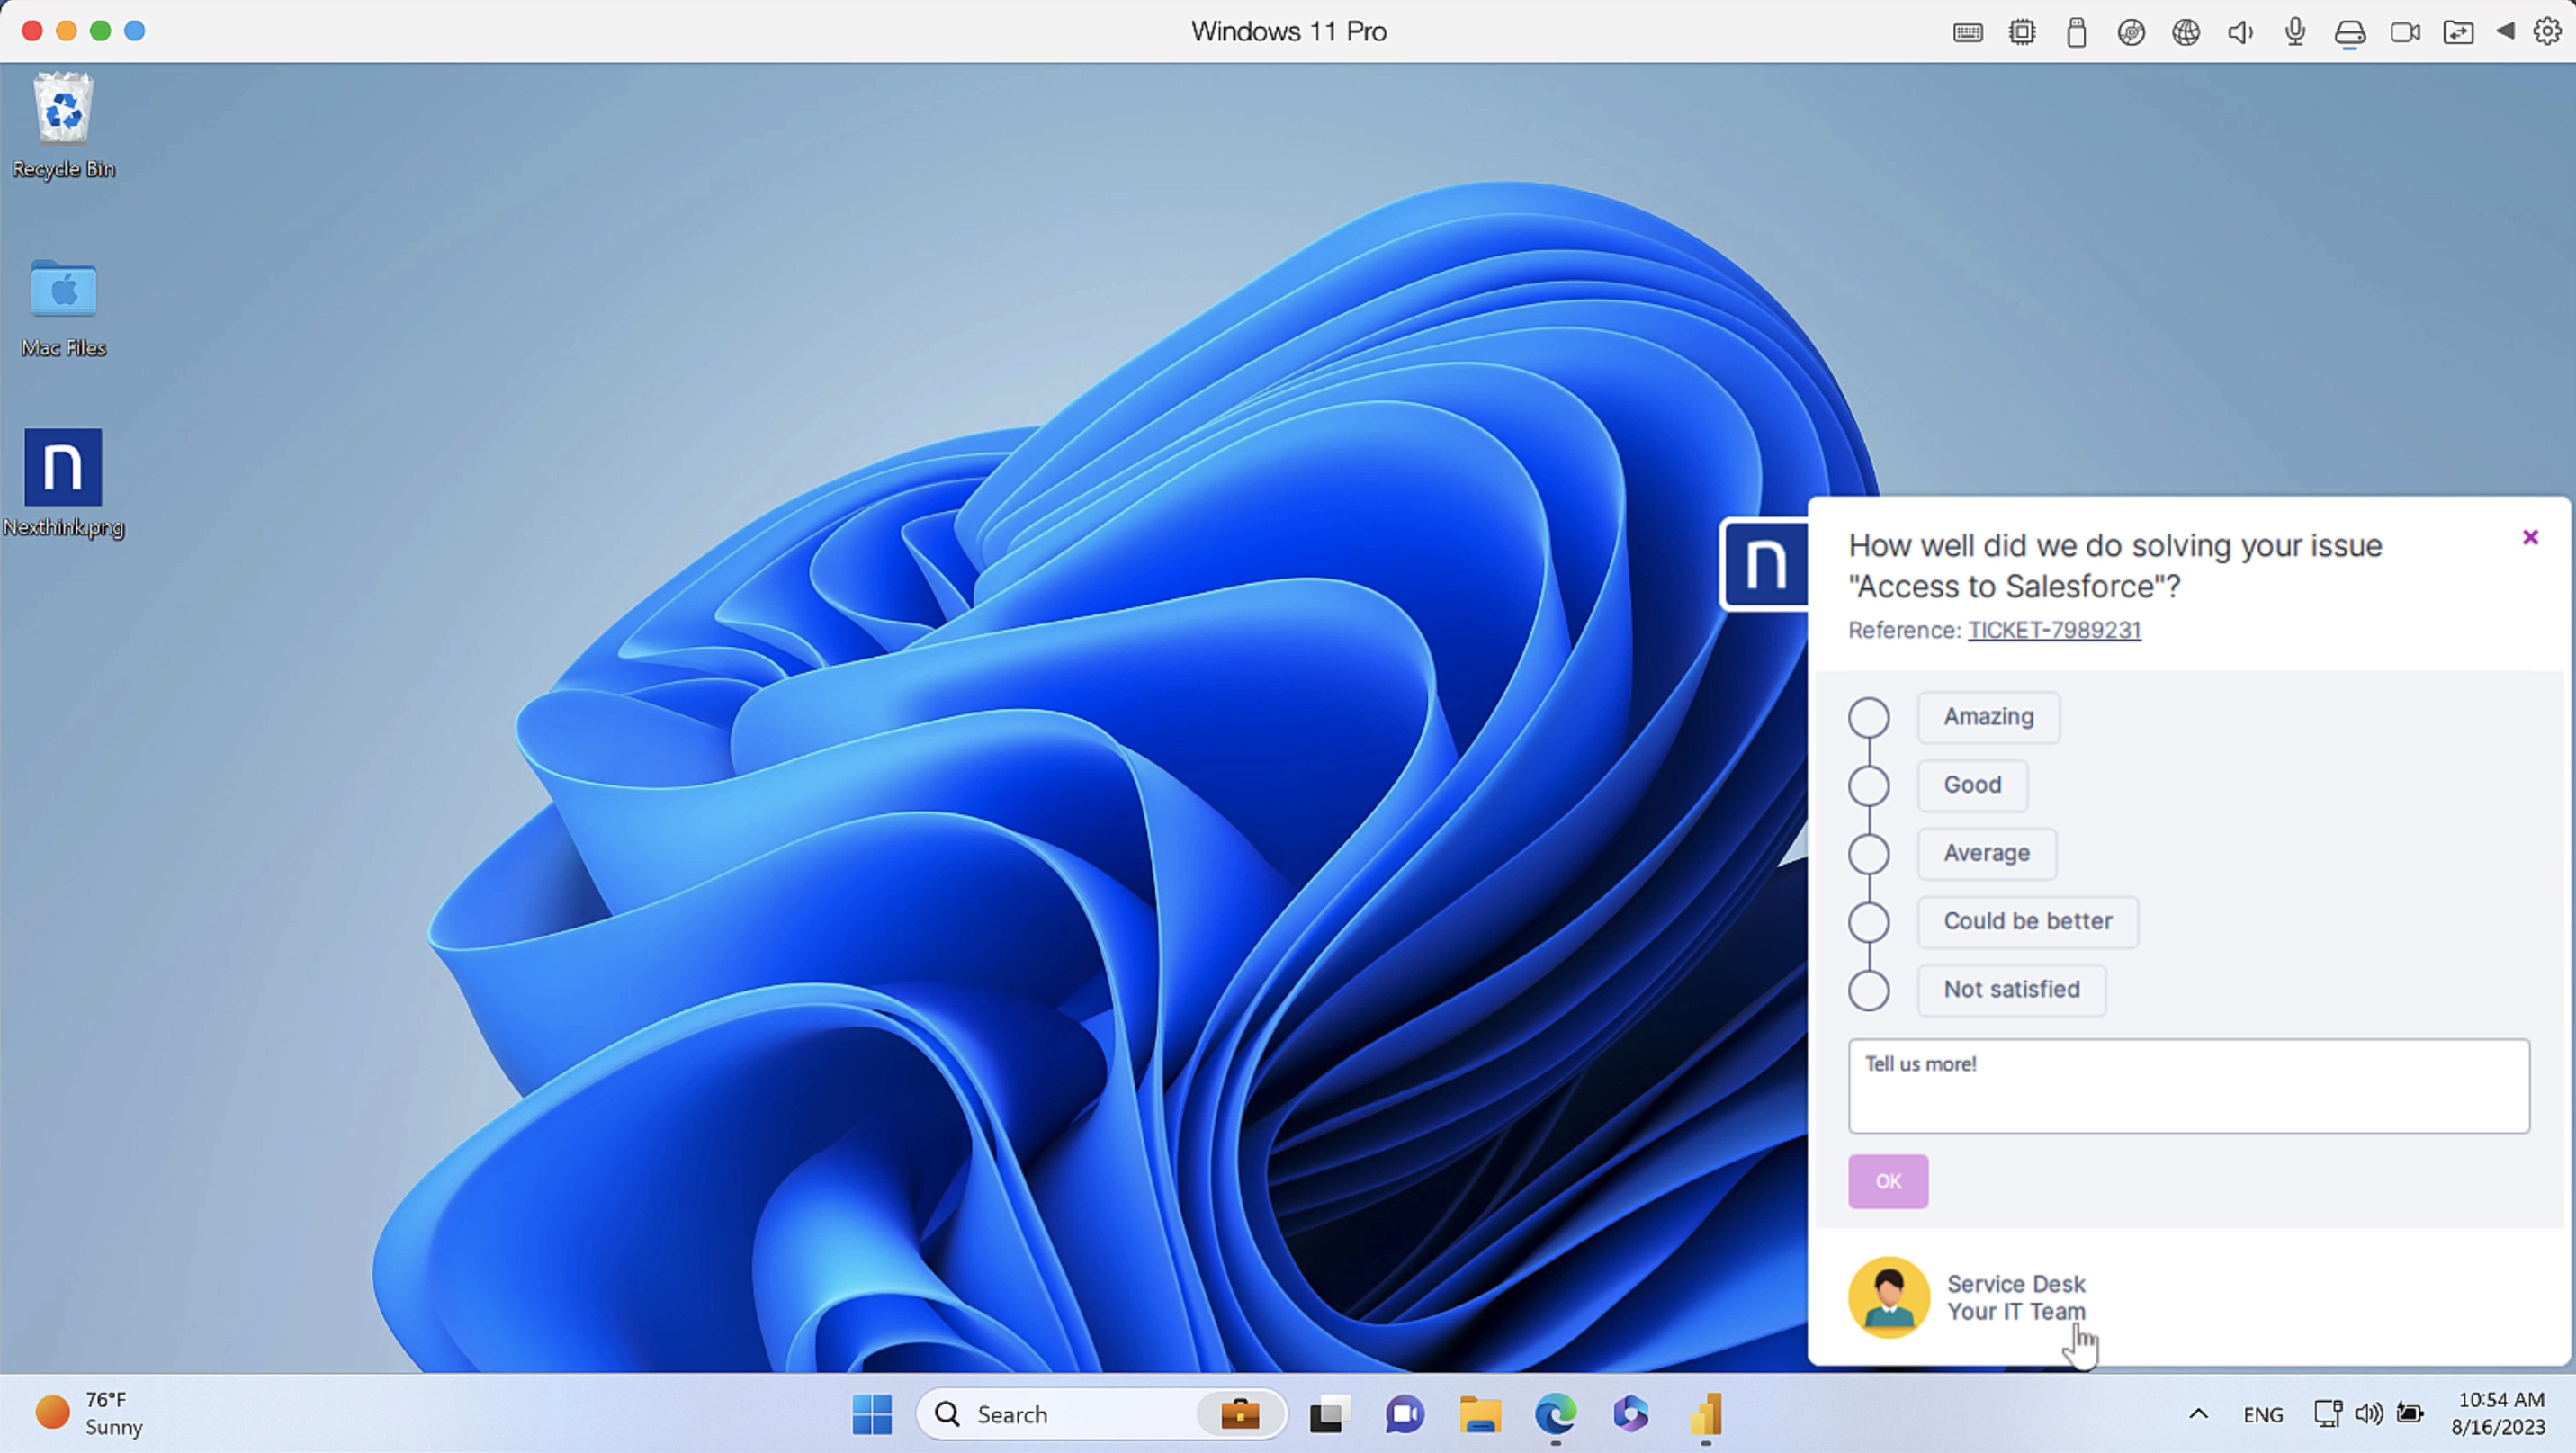Choose the Not satisfied radio button
The height and width of the screenshot is (1453, 2576).
(x=1868, y=990)
